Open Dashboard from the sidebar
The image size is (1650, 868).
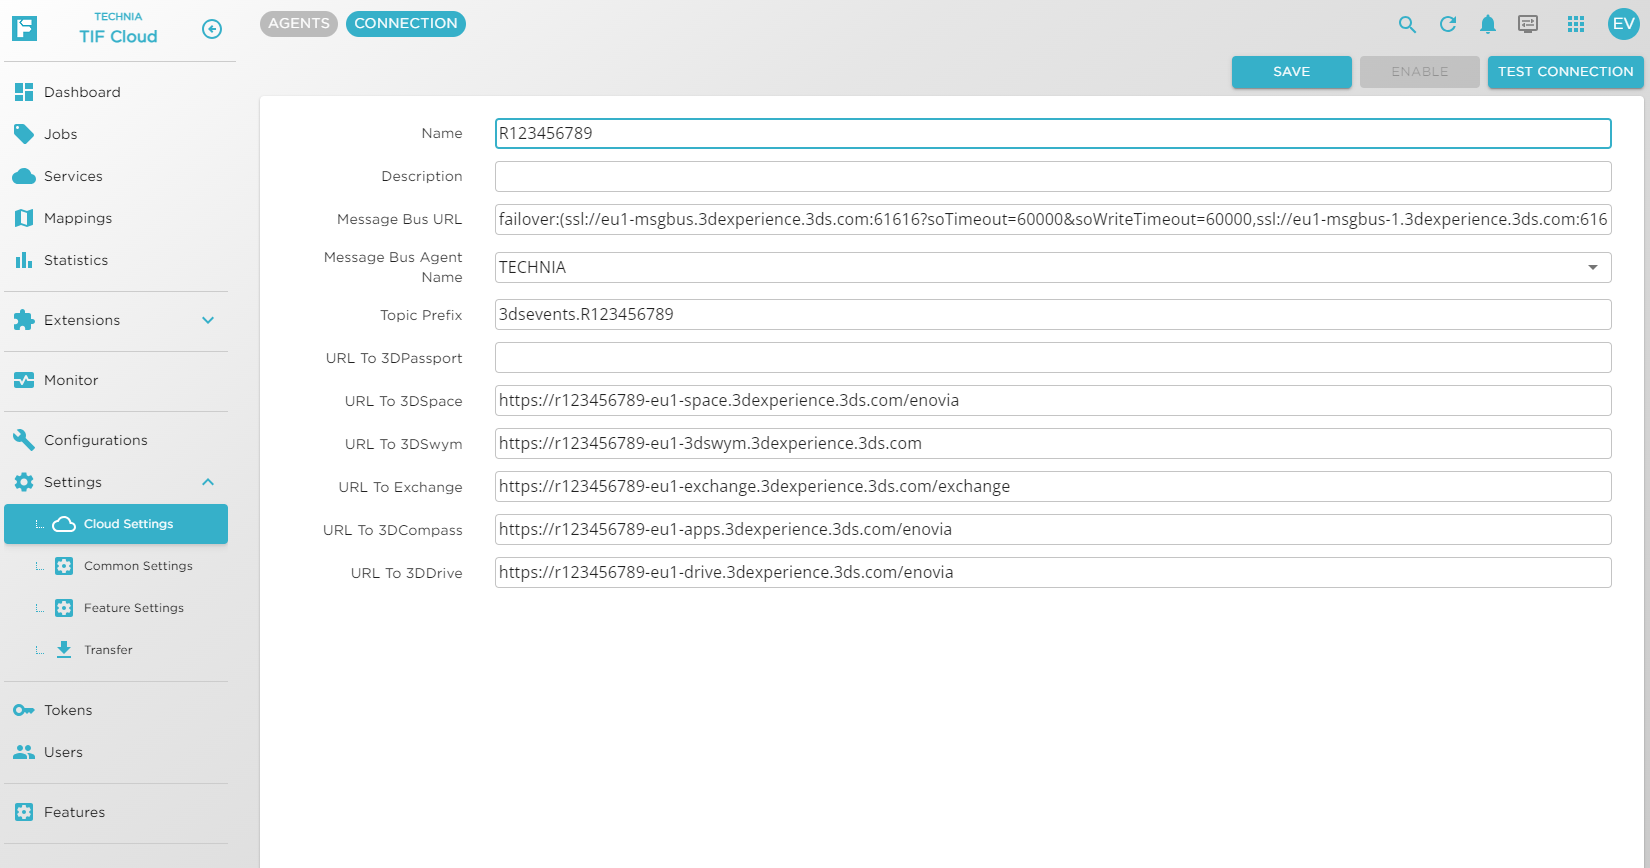point(82,92)
